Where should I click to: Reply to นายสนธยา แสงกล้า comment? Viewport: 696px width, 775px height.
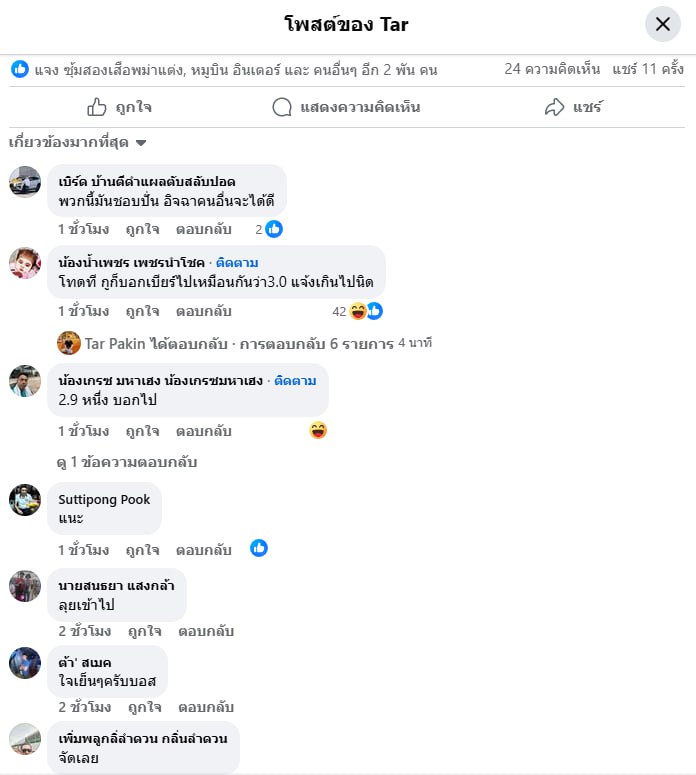(206, 631)
